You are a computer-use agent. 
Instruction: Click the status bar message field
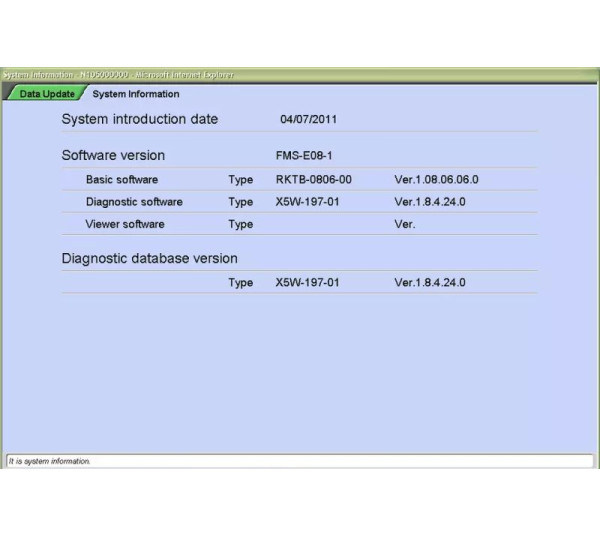click(x=300, y=461)
